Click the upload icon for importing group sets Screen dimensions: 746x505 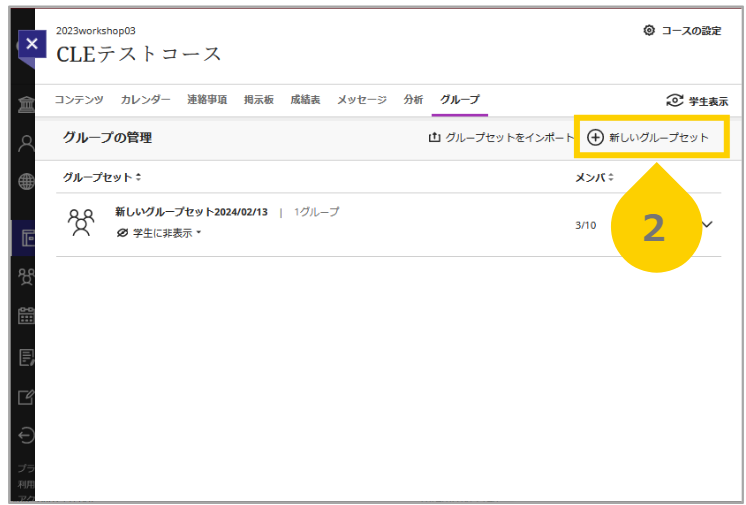tap(434, 138)
